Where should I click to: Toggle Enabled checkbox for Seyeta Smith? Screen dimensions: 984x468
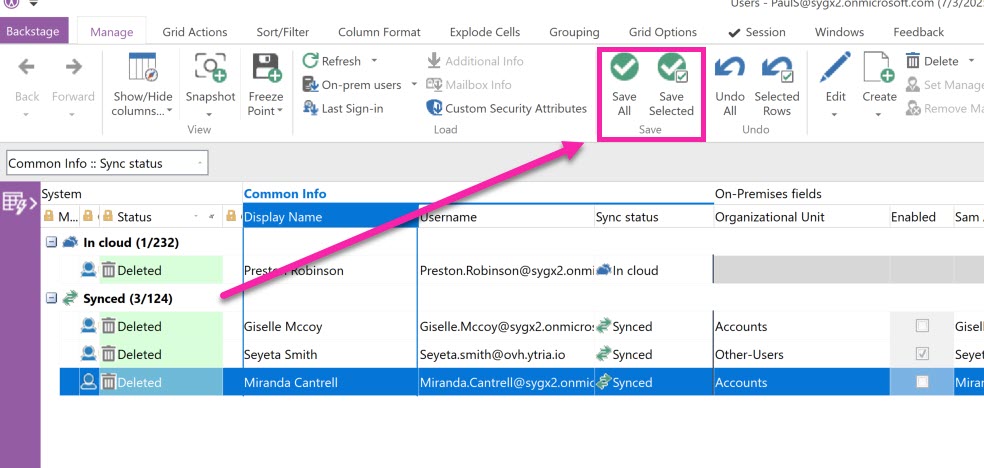(922, 354)
